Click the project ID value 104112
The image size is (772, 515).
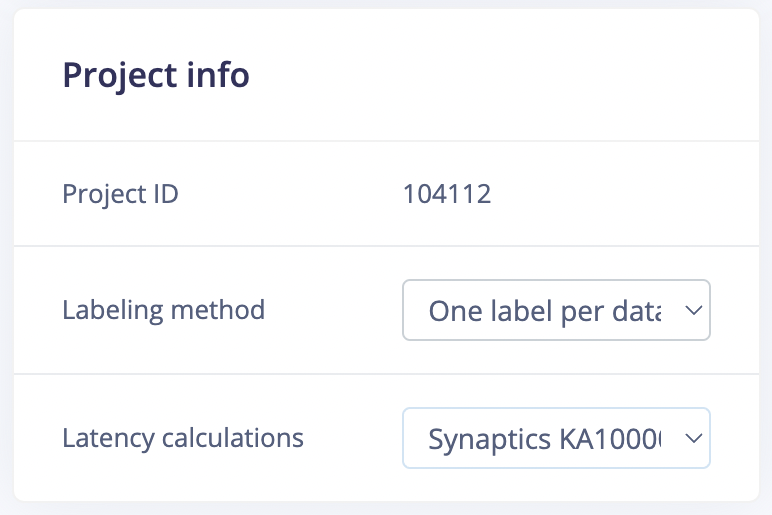click(447, 193)
